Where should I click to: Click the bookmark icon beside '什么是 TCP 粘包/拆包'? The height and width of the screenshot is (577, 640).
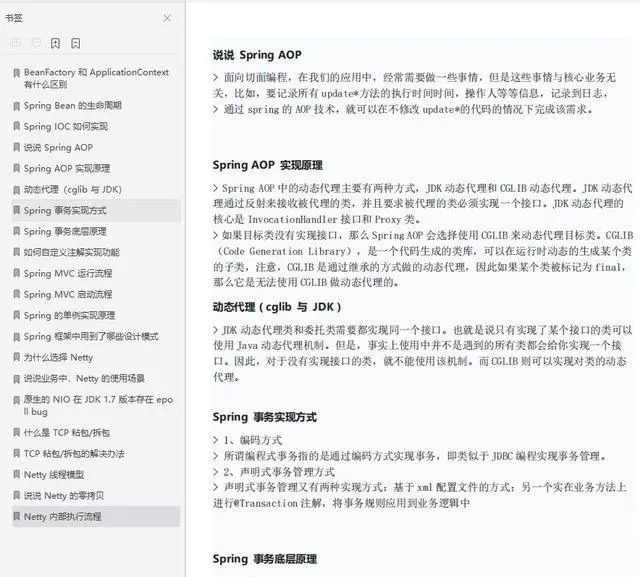16,433
